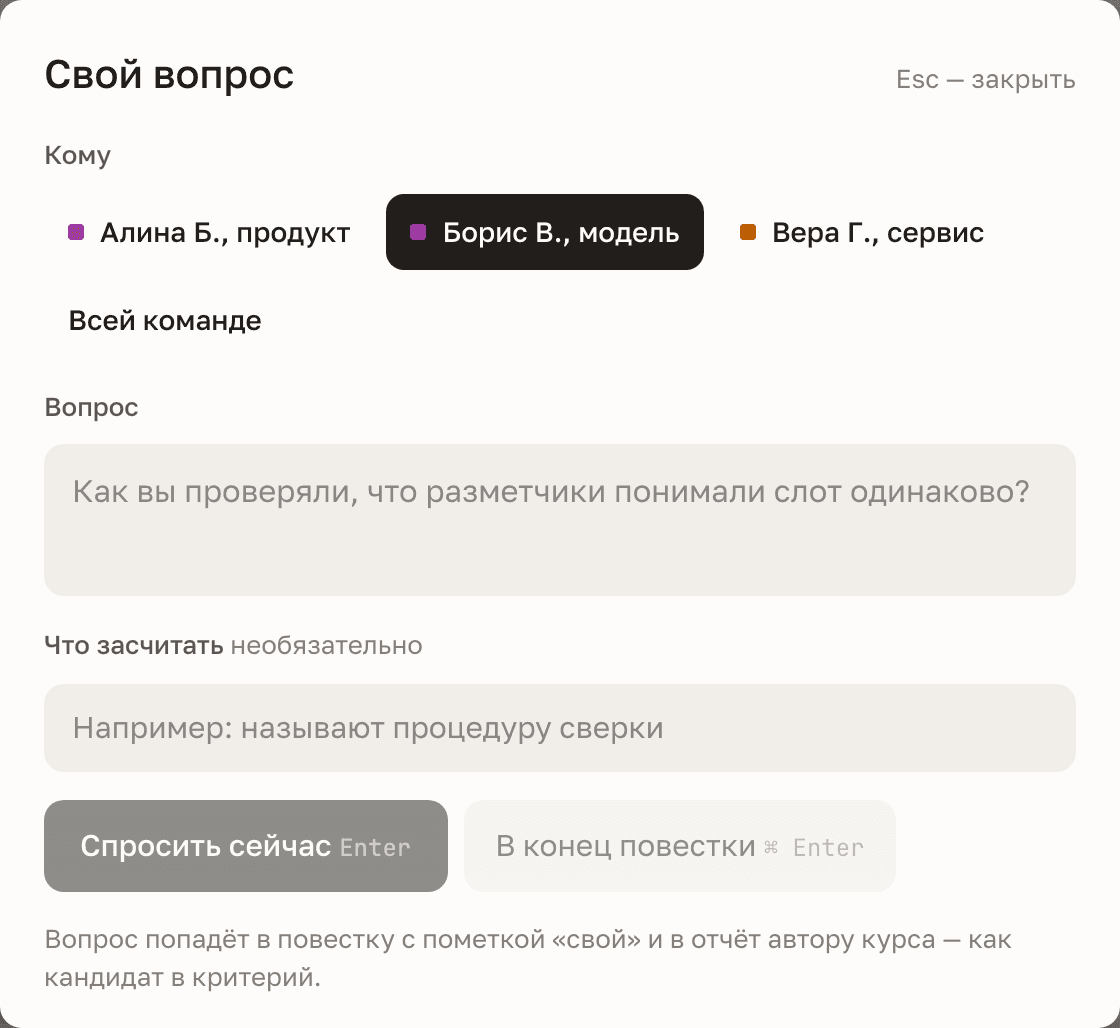
Task: Click footer note about повестку с пометкой «свой»
Action: (x=528, y=958)
